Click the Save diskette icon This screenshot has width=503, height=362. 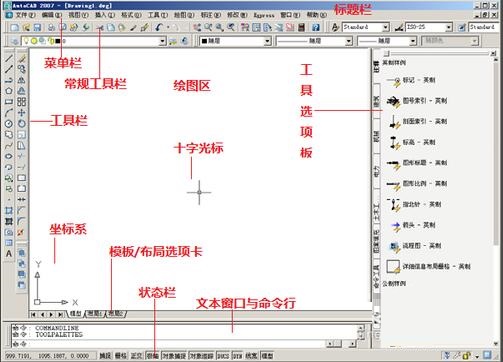pyautogui.click(x=37, y=28)
